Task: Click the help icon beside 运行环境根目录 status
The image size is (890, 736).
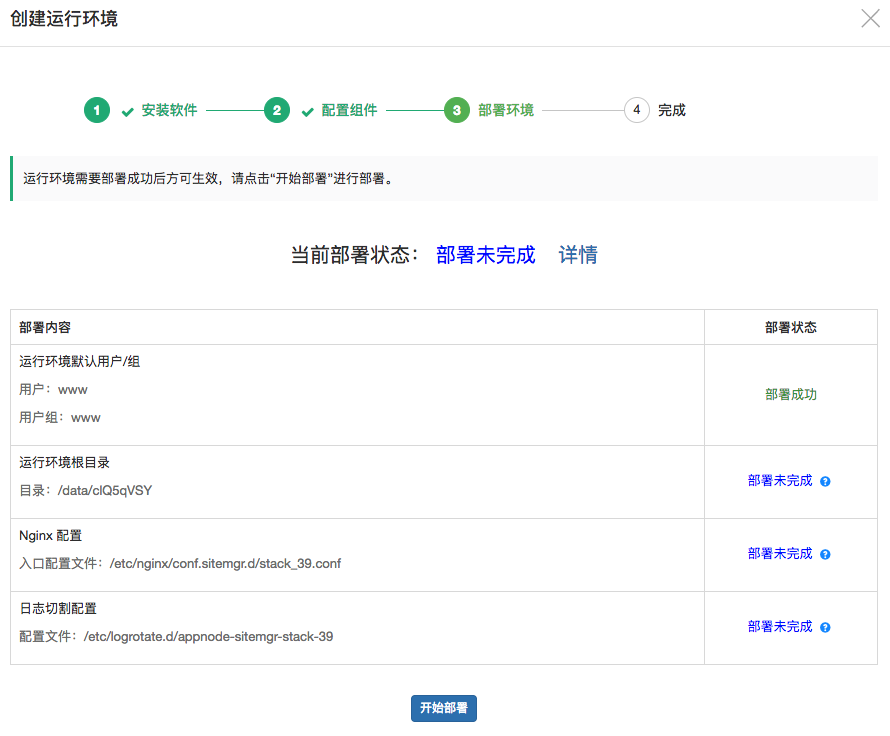Action: 824,481
